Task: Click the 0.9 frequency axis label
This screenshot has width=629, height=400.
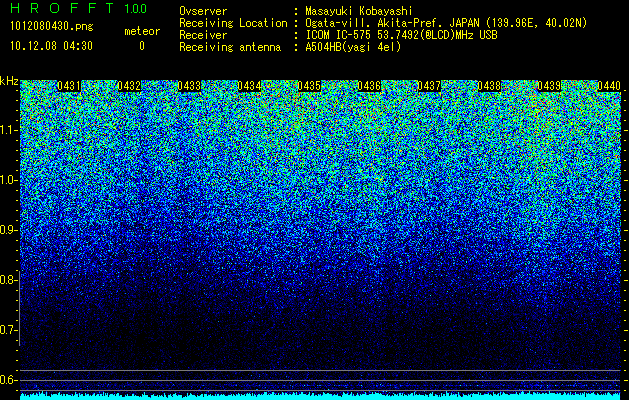Action: tap(9, 230)
